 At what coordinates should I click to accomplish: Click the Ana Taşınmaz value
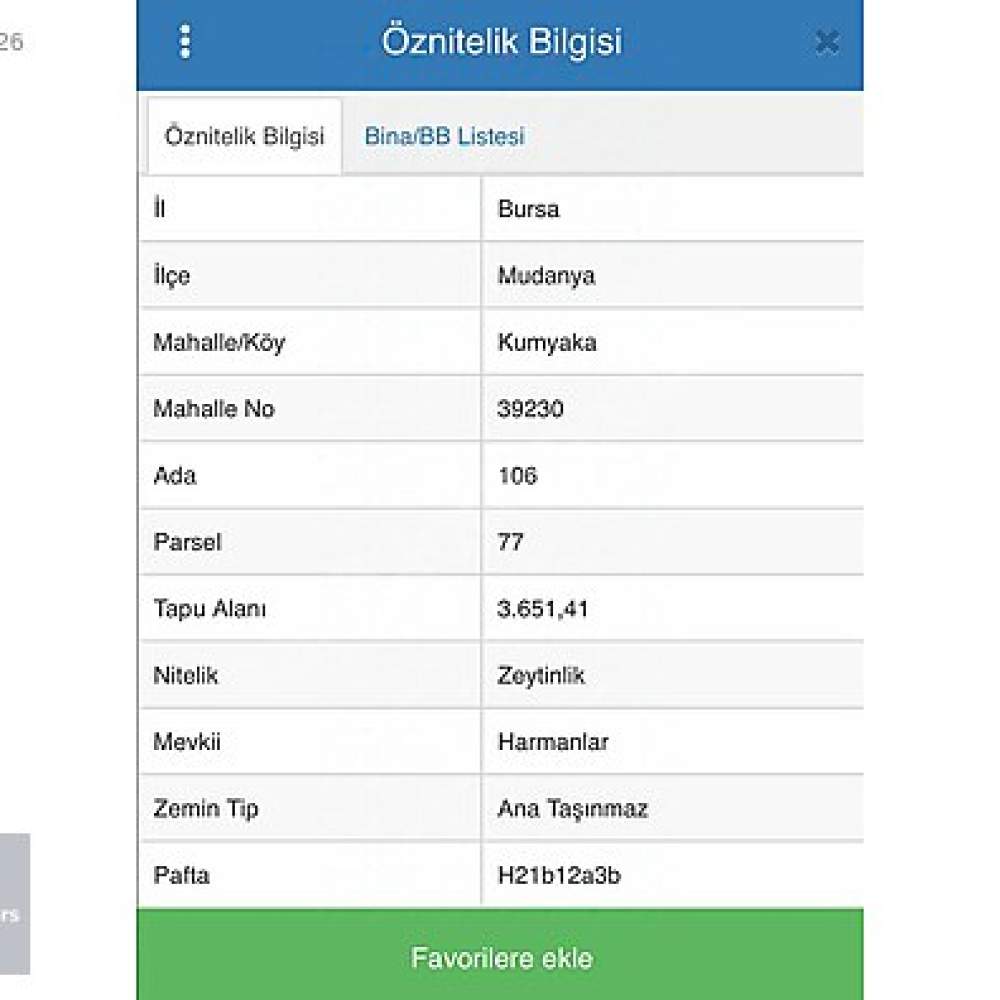(572, 808)
